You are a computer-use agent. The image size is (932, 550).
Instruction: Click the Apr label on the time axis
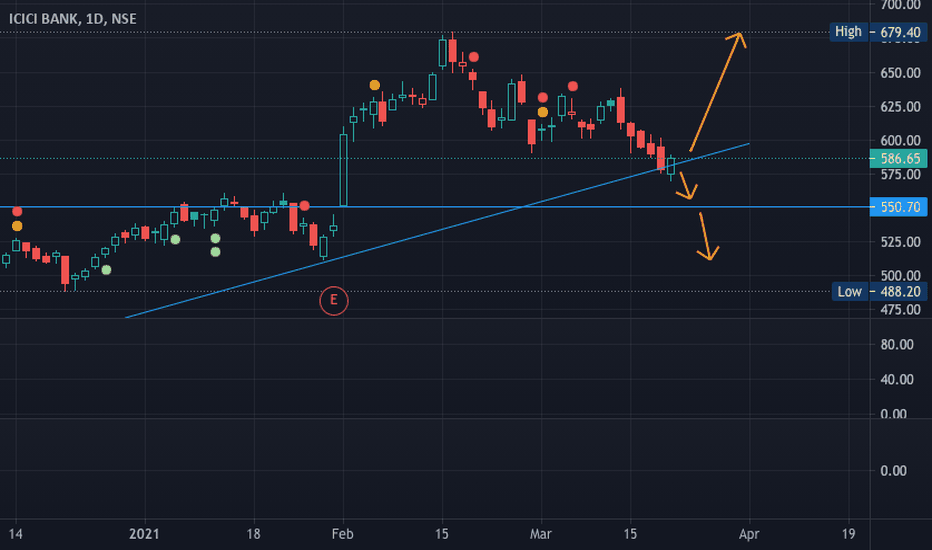(749, 534)
